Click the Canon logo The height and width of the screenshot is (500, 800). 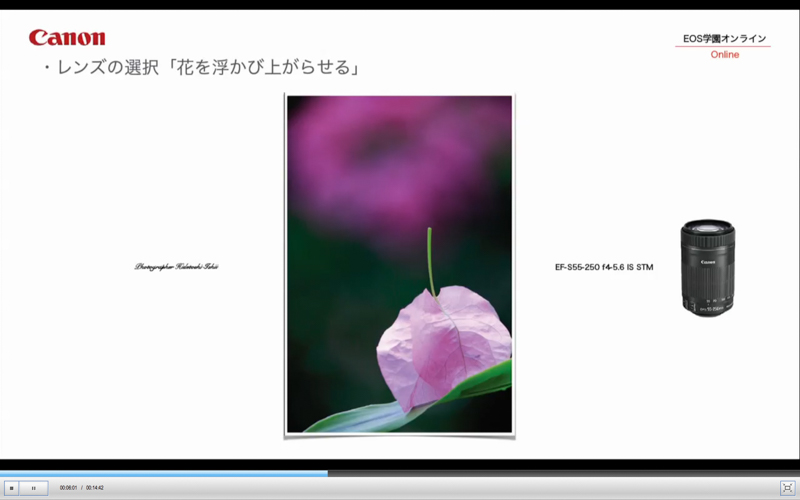[x=67, y=37]
